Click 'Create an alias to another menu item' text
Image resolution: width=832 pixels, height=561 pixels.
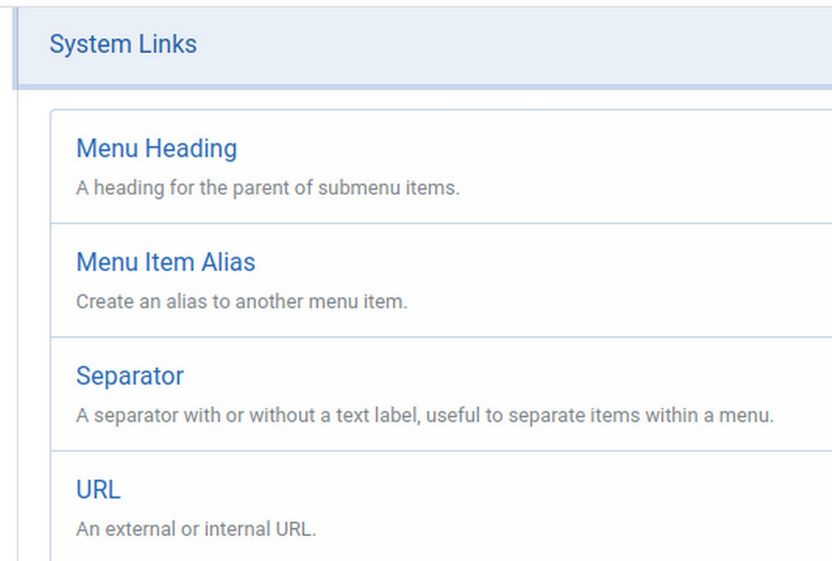(x=241, y=302)
